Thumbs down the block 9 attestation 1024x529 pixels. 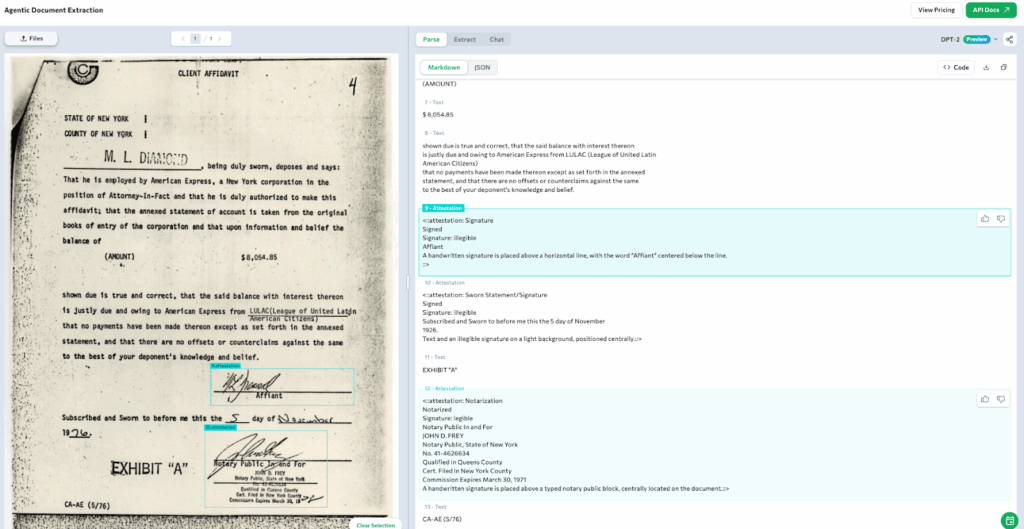pos(1000,218)
